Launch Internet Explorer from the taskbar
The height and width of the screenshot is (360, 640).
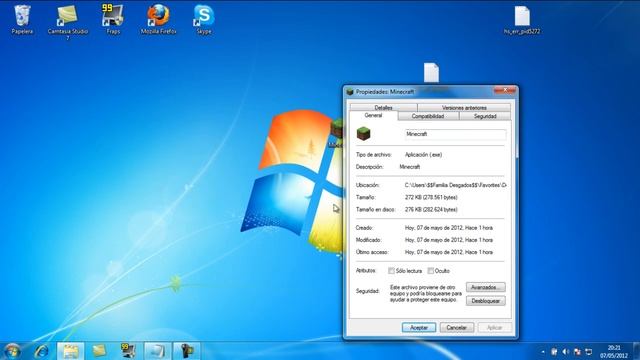[x=41, y=351]
